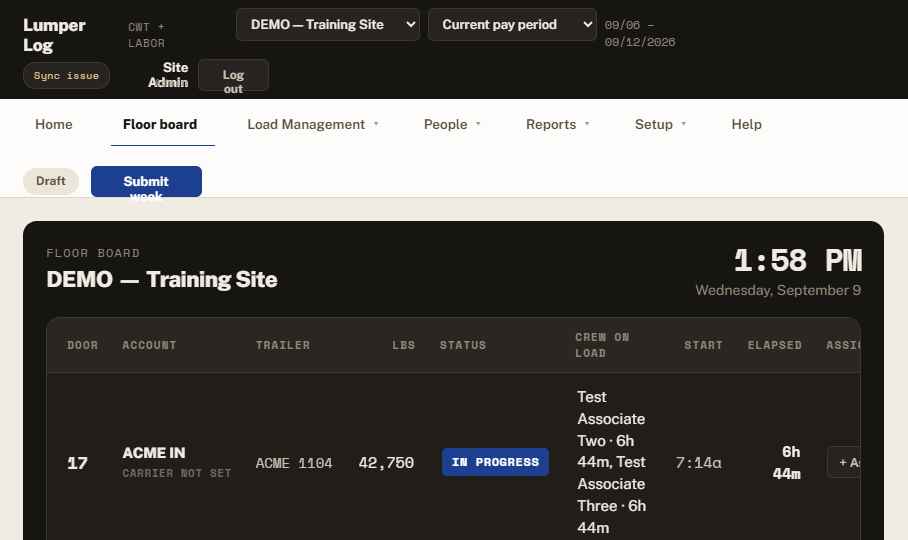The height and width of the screenshot is (540, 908).
Task: Click the Draft status pill
Action: 51,181
